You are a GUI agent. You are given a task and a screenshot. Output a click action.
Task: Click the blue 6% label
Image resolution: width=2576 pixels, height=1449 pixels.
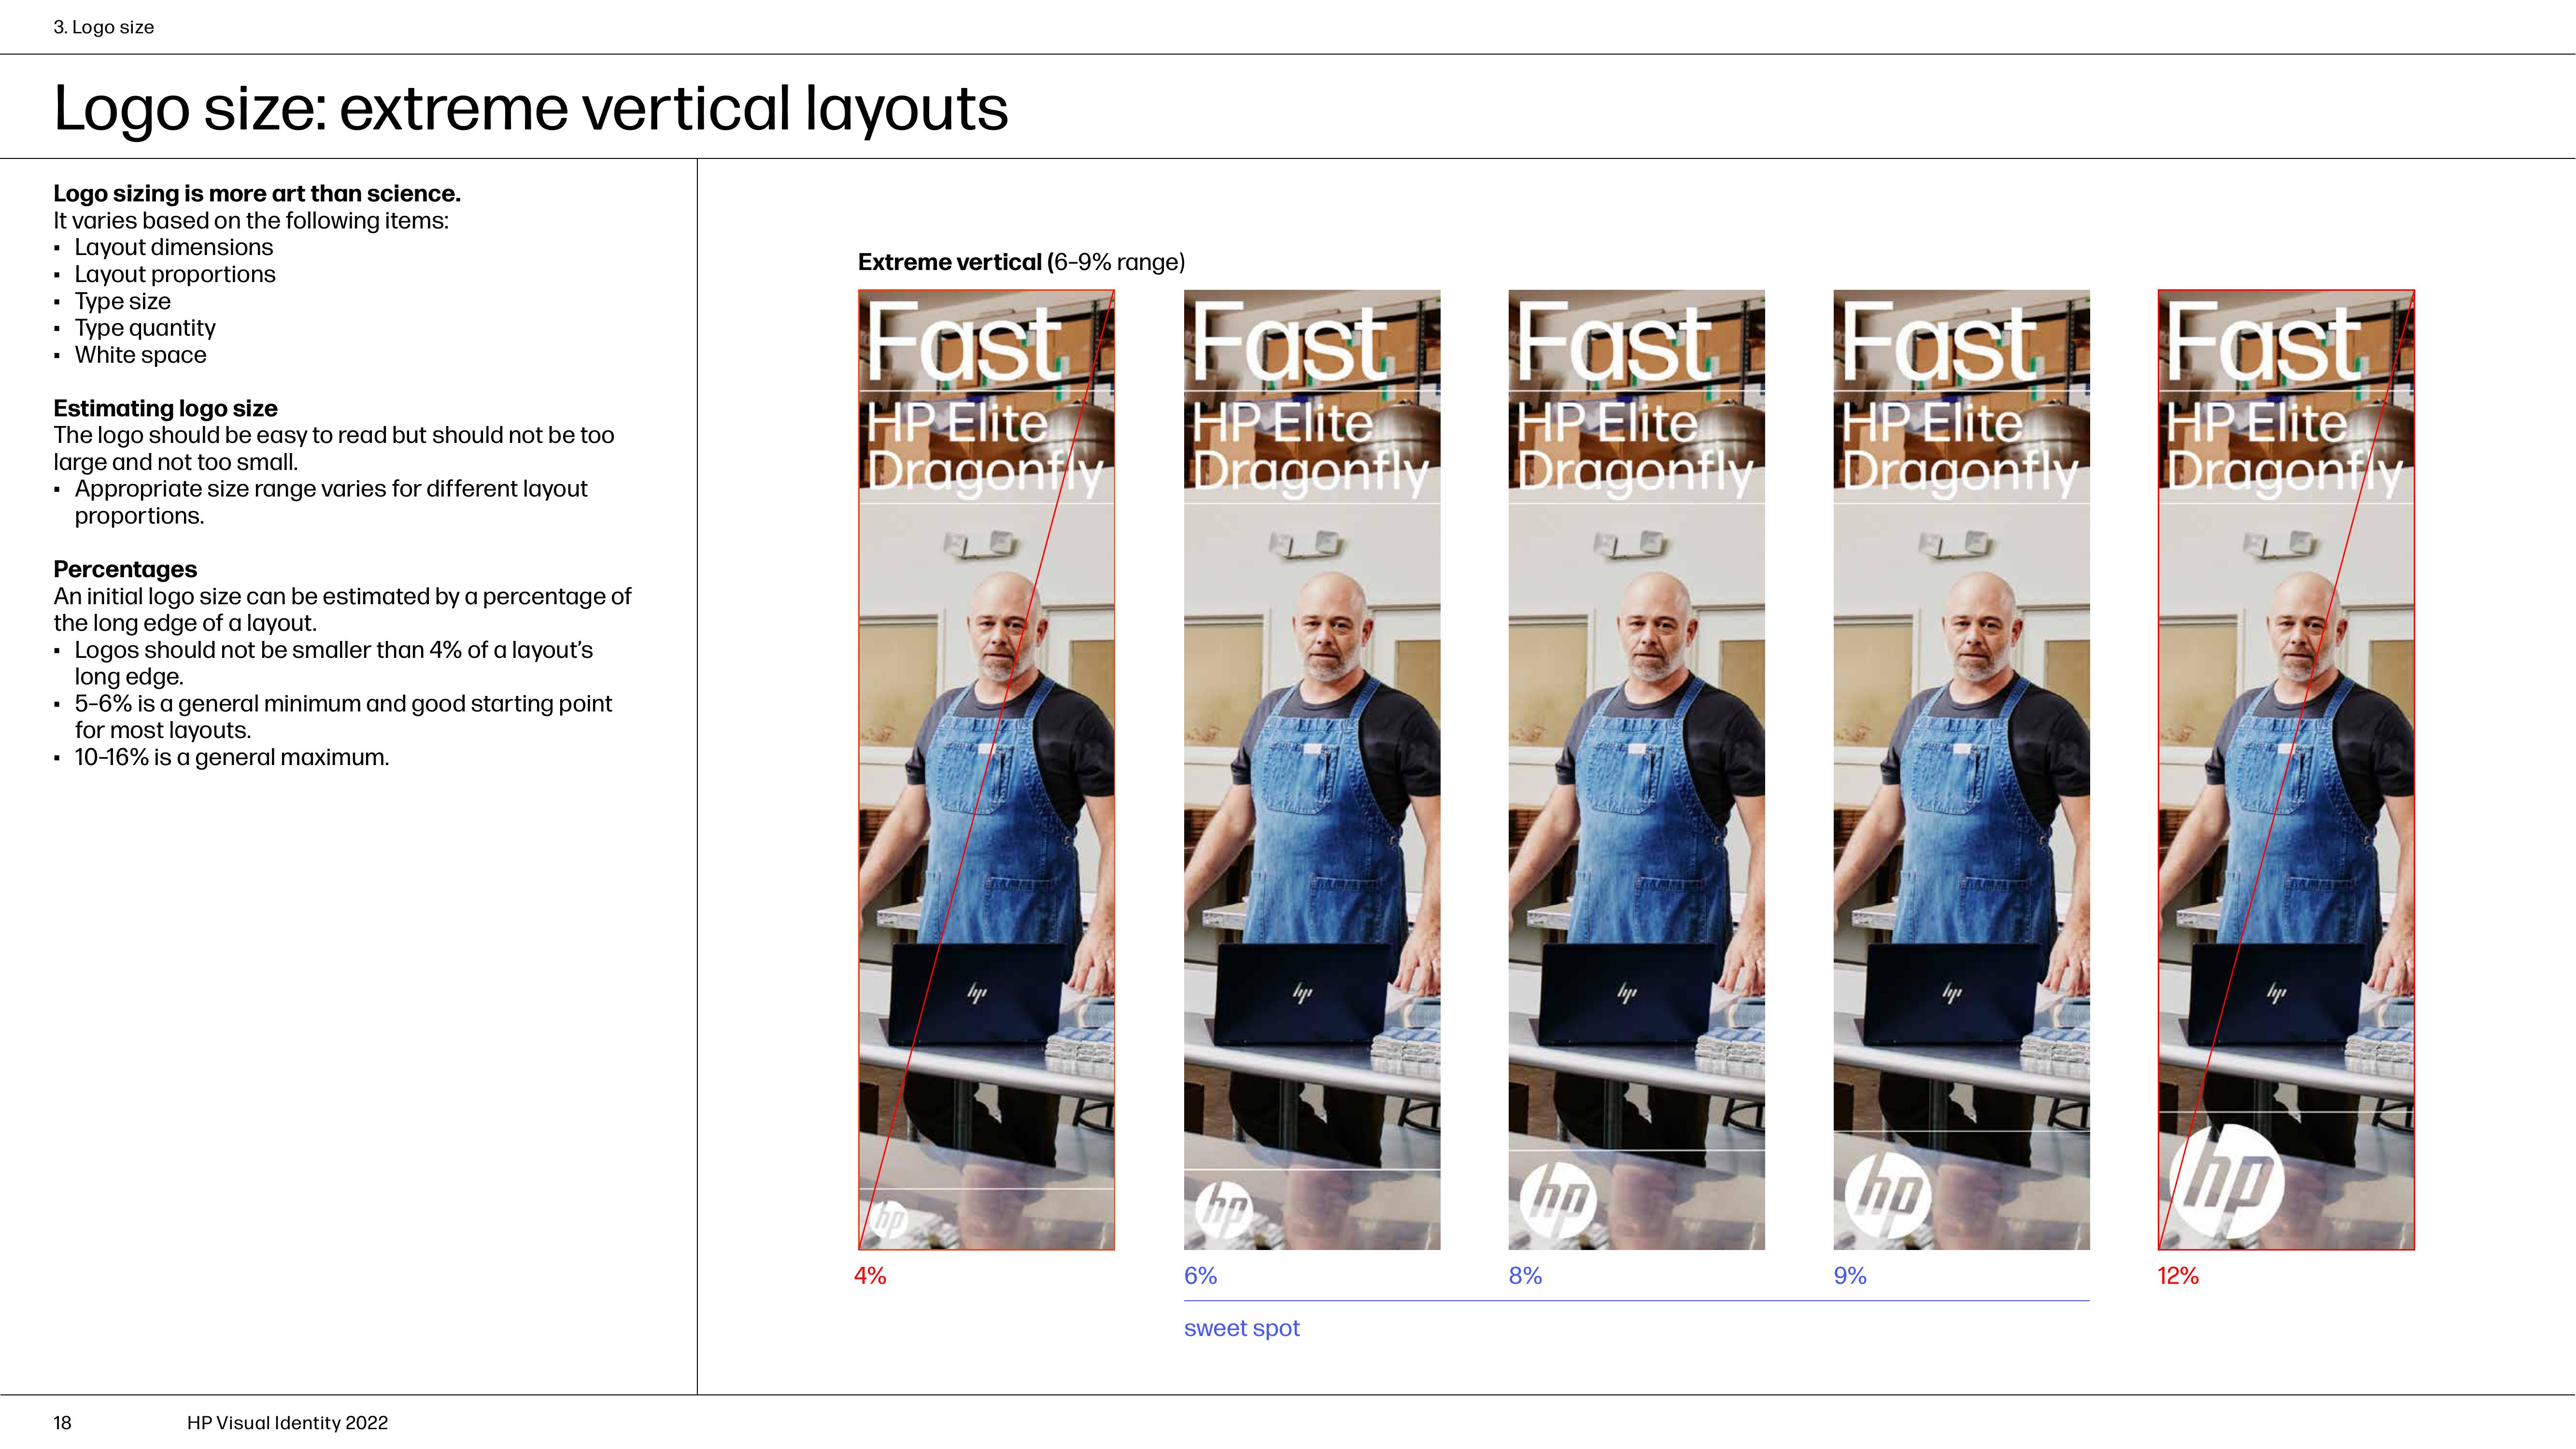click(1200, 1276)
